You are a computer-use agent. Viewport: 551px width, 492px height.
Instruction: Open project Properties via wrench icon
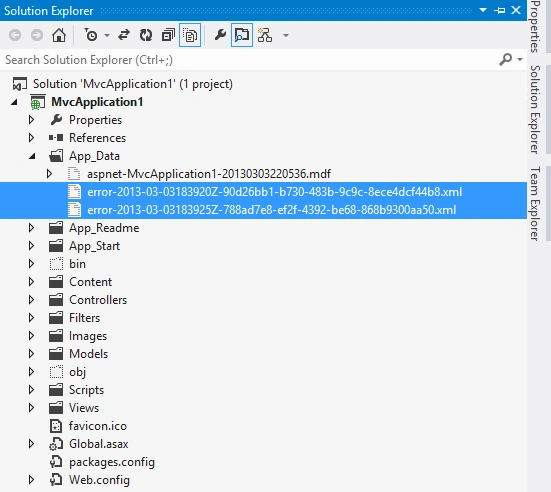(x=220, y=35)
